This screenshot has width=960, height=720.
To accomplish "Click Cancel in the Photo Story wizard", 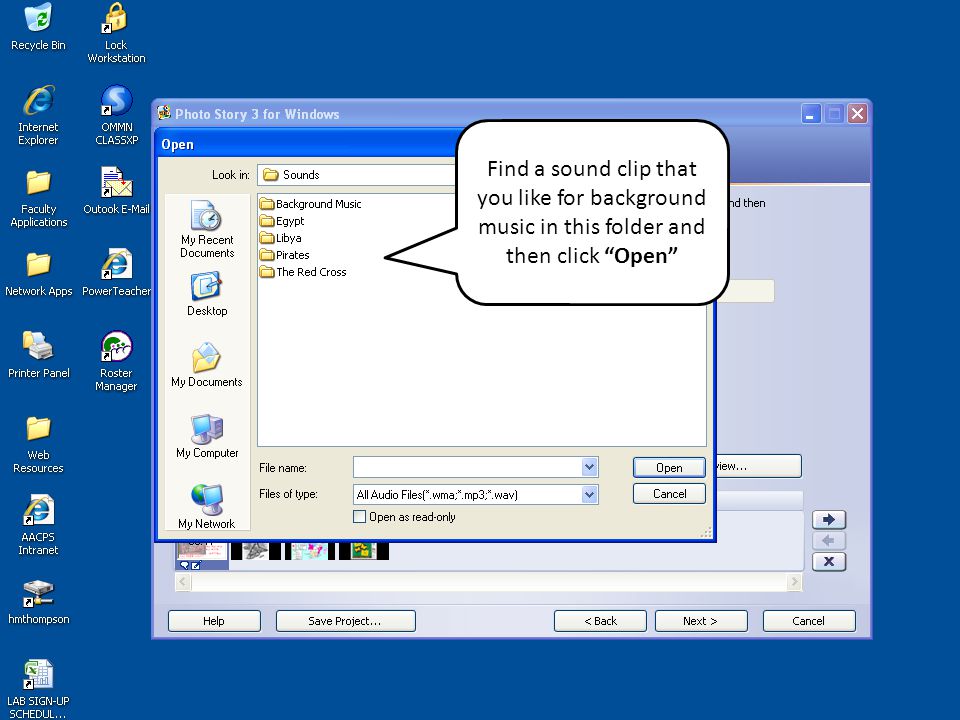I will pyautogui.click(x=809, y=621).
